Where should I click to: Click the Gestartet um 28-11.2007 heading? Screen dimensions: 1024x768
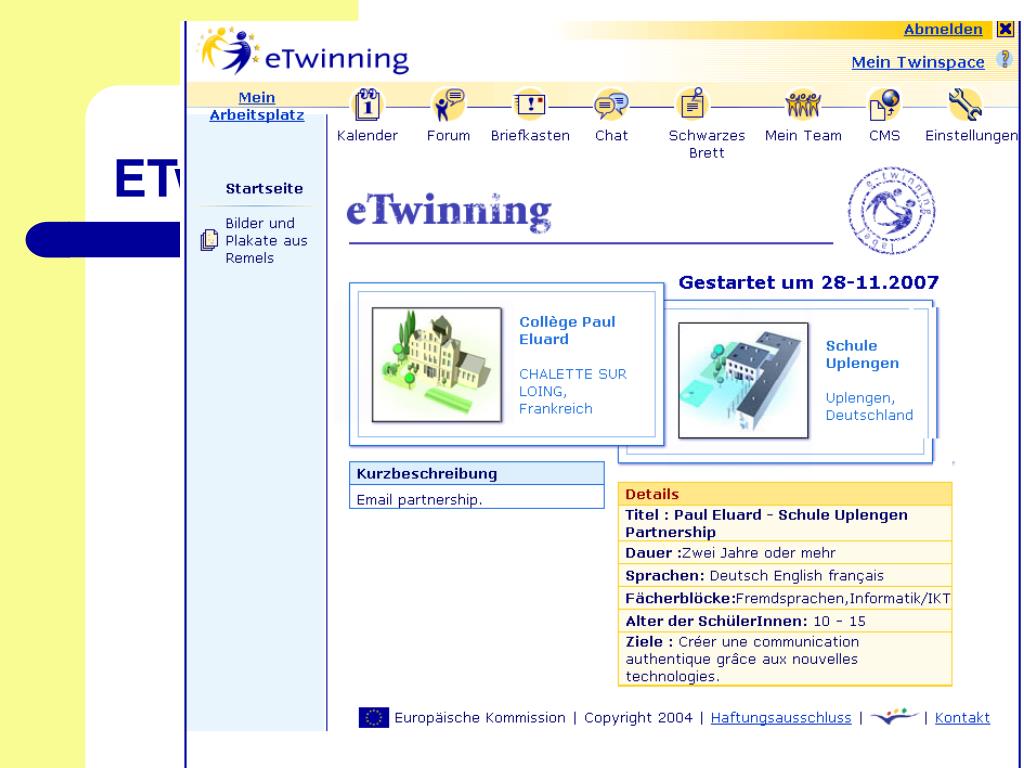click(808, 282)
